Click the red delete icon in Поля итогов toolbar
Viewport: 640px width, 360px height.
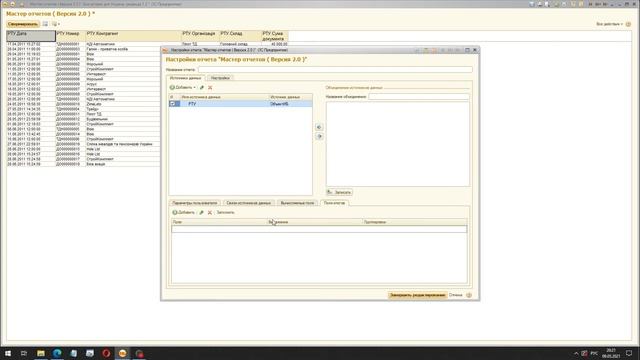point(210,212)
